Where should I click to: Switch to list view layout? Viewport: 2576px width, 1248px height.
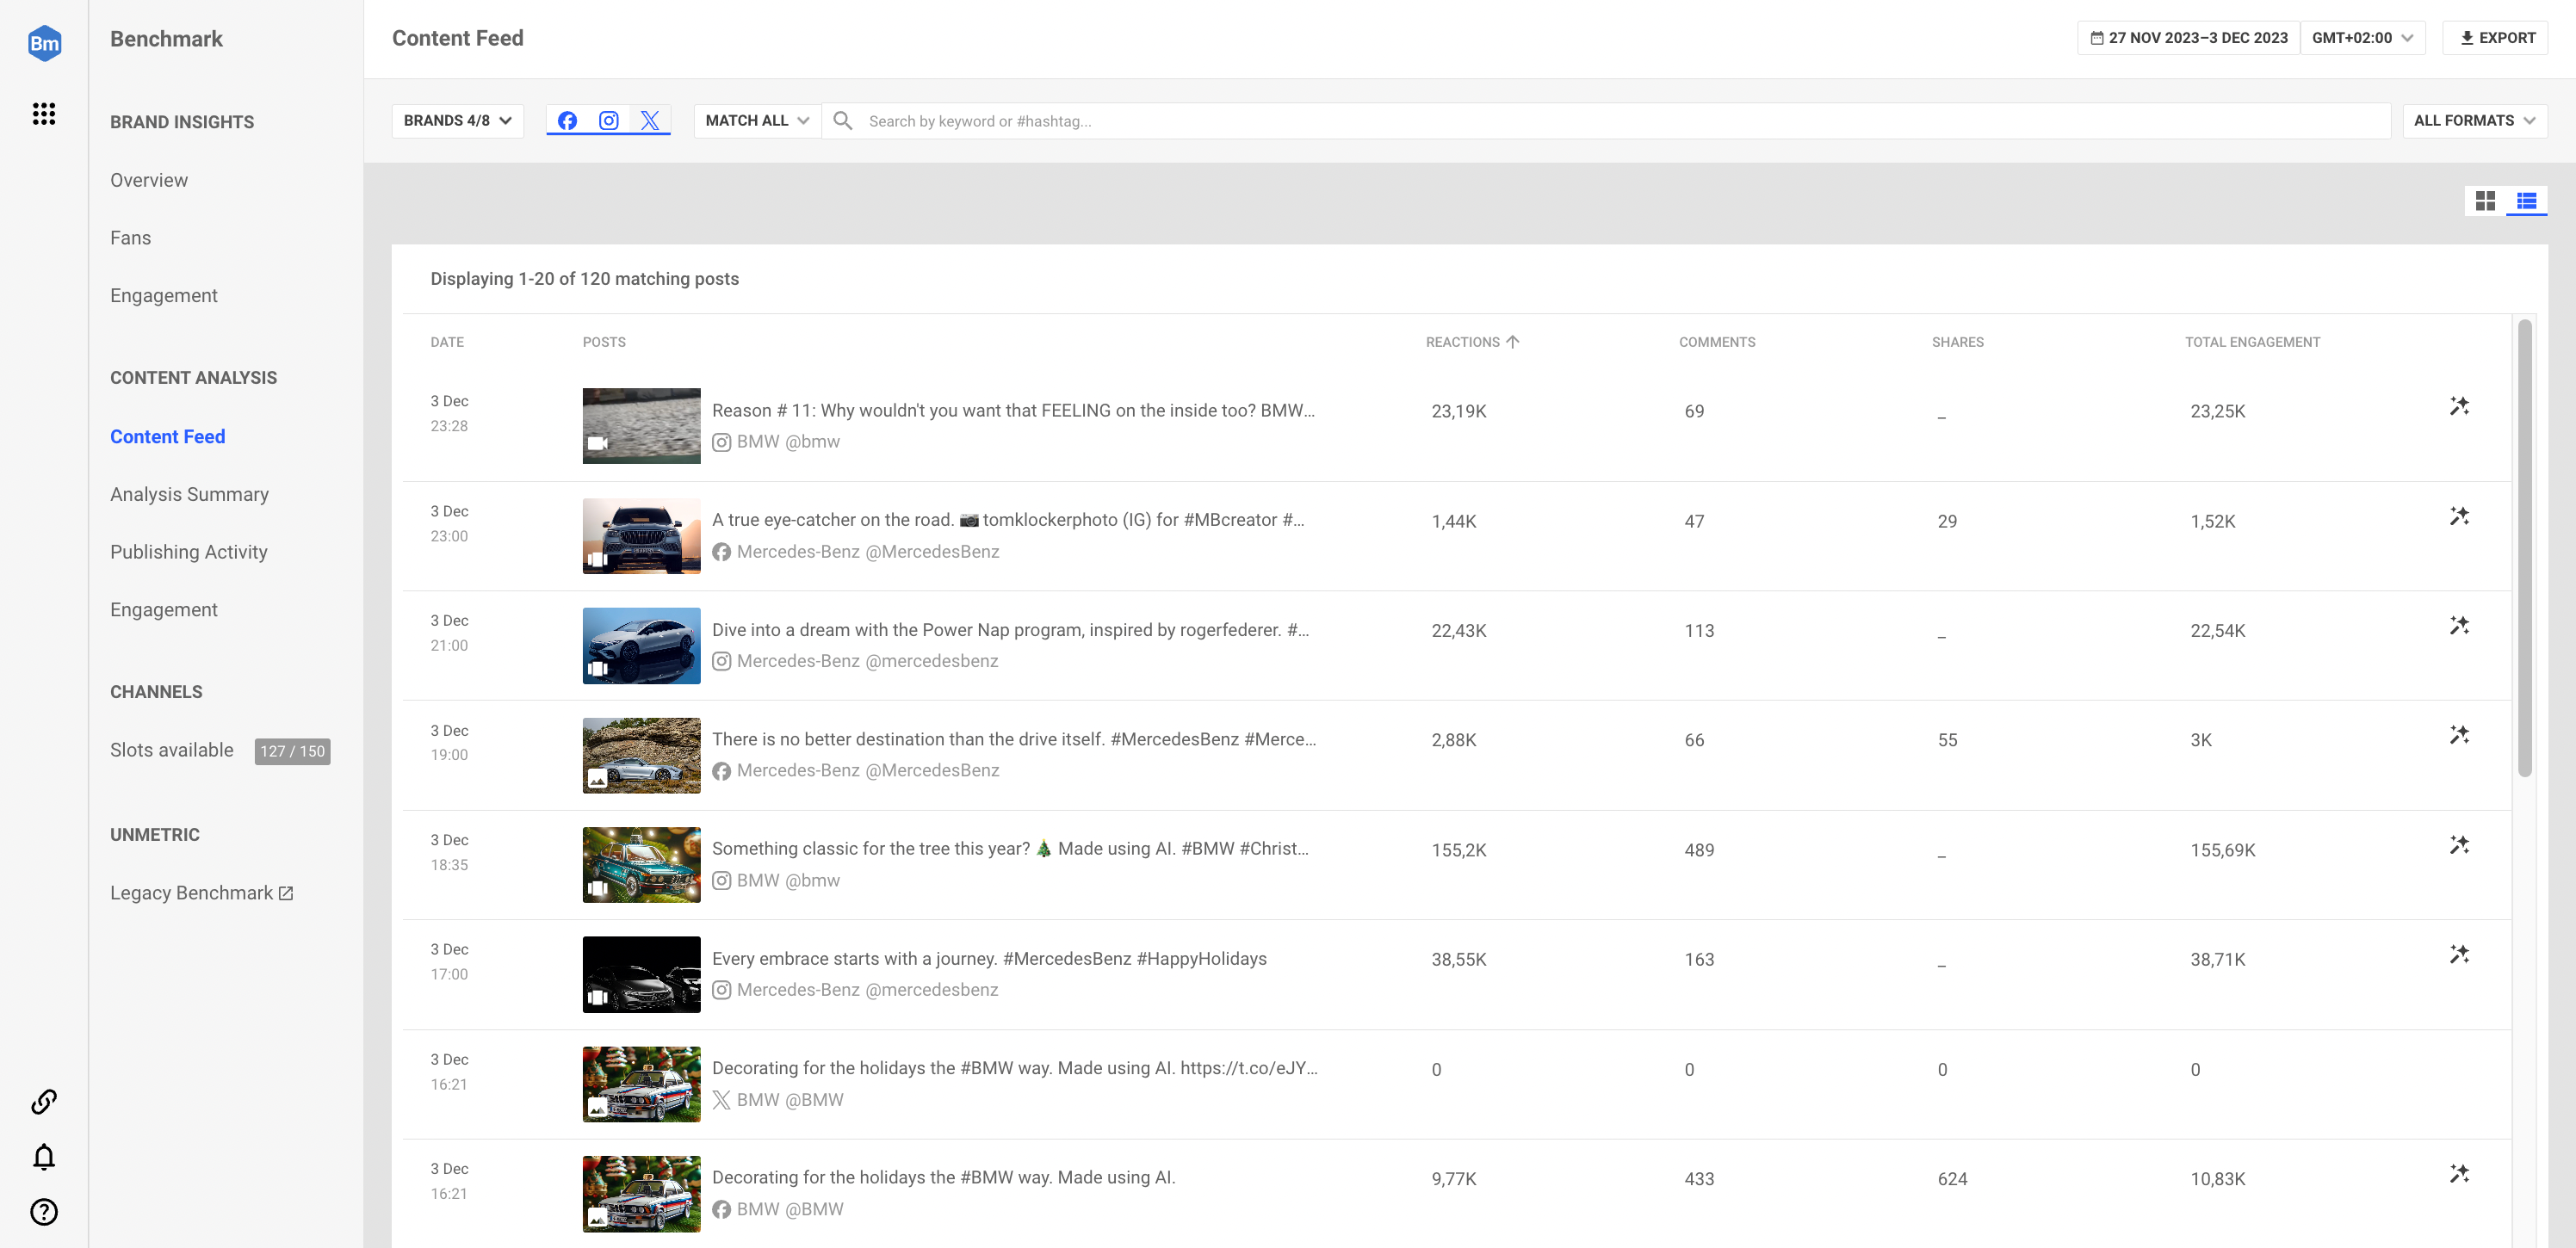tap(2527, 201)
